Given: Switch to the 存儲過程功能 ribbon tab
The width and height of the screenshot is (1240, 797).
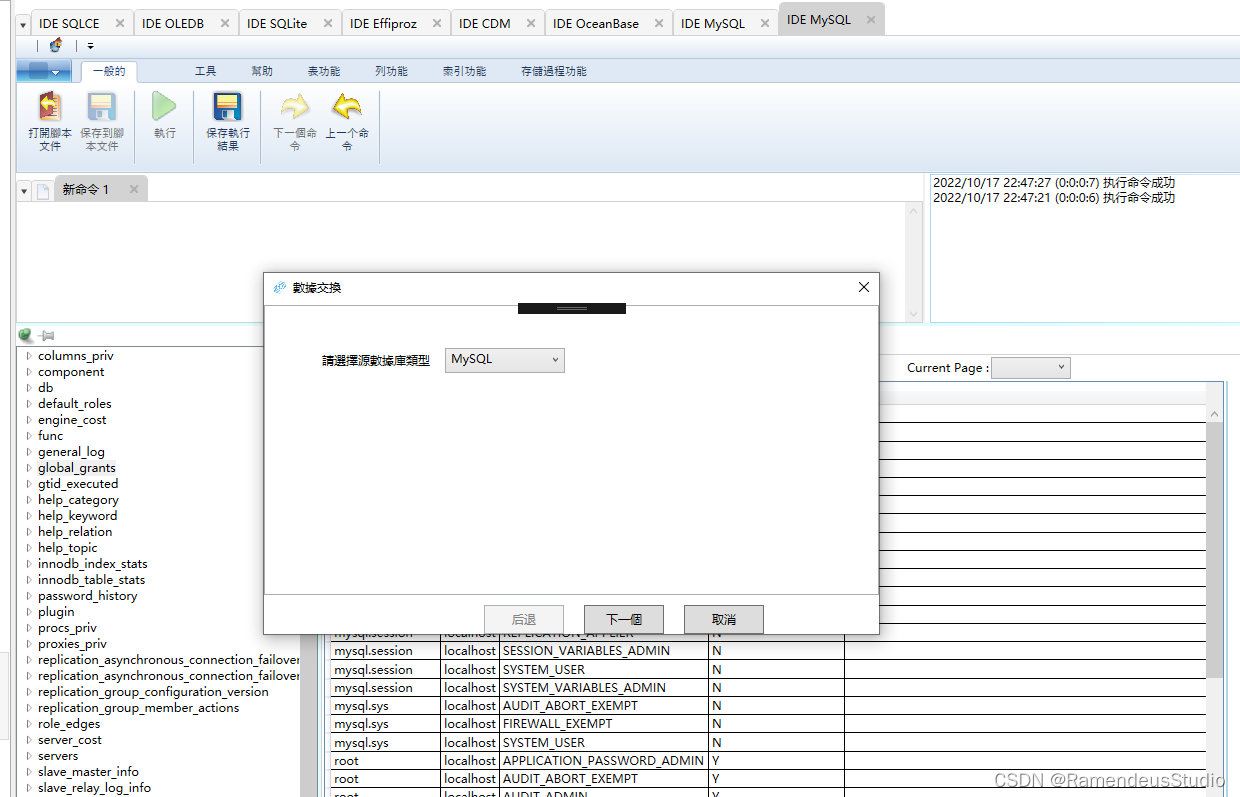Looking at the screenshot, I should point(554,71).
